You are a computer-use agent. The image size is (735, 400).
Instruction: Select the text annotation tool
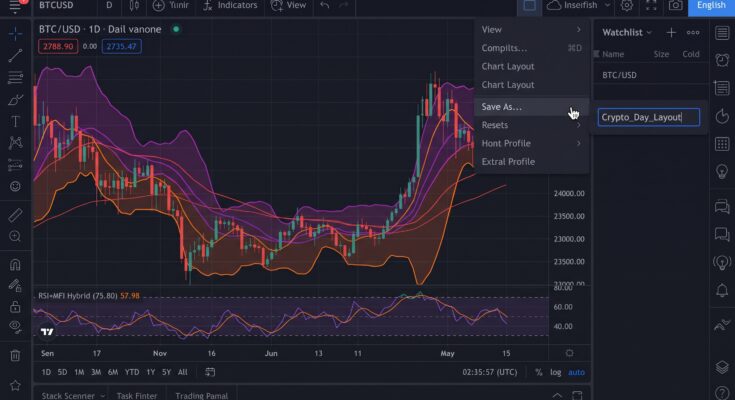click(x=15, y=121)
